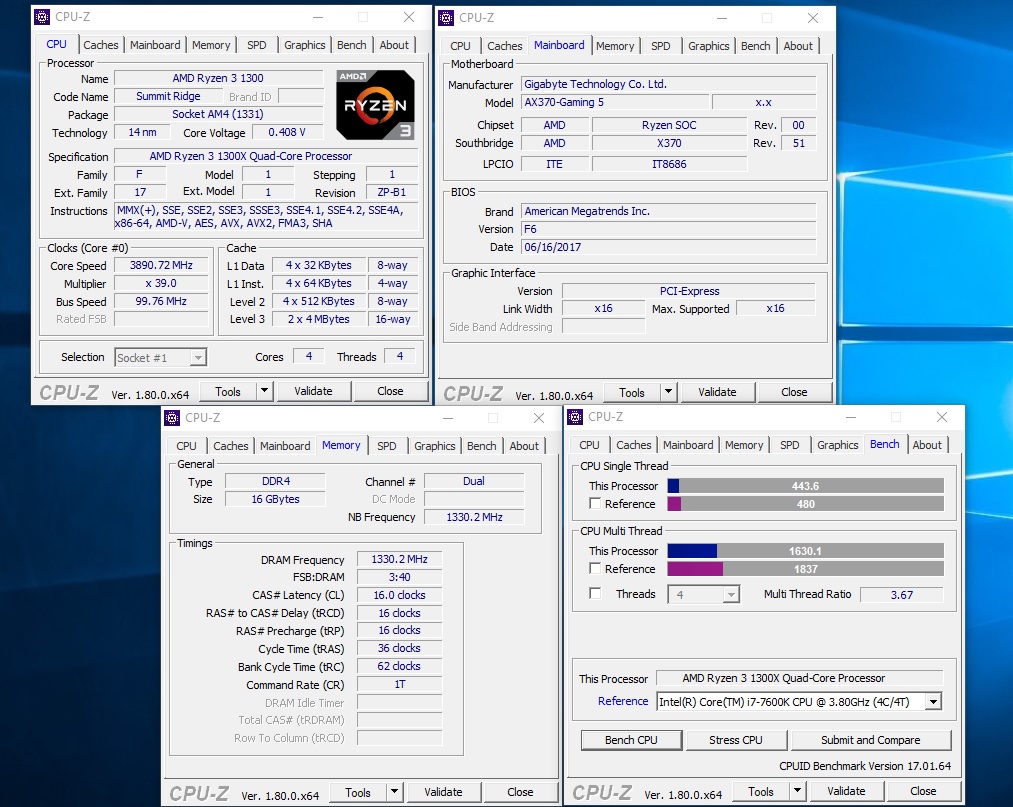Click the Tools button in the Memory window
Image resolution: width=1013 pixels, height=807 pixels.
tap(358, 792)
